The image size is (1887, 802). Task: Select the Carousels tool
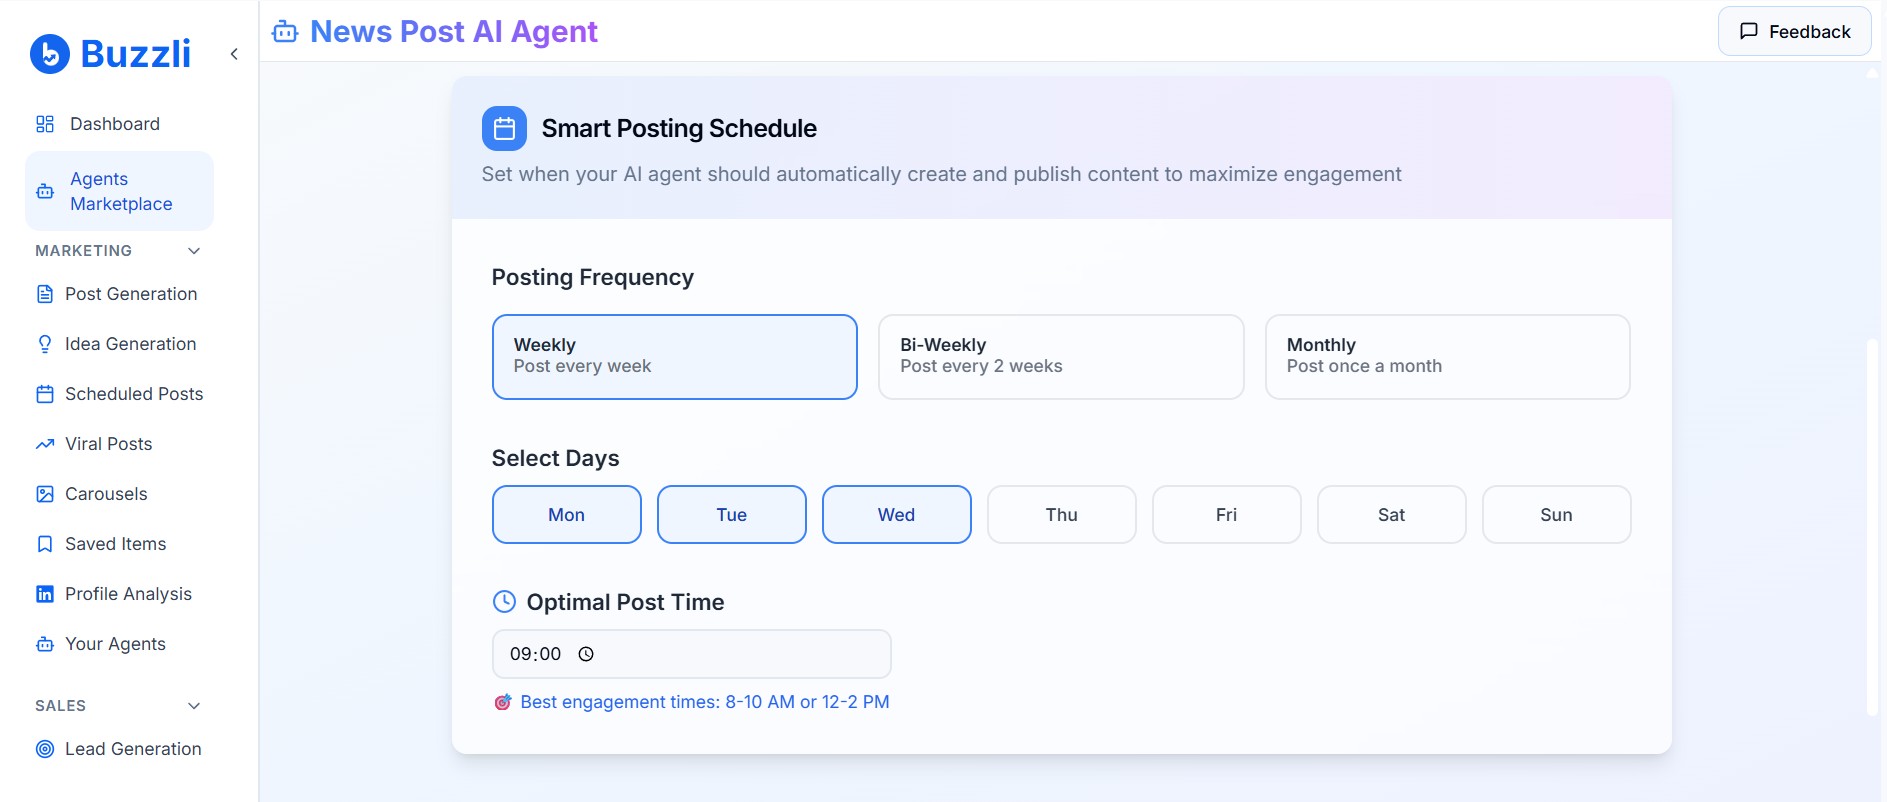105,493
